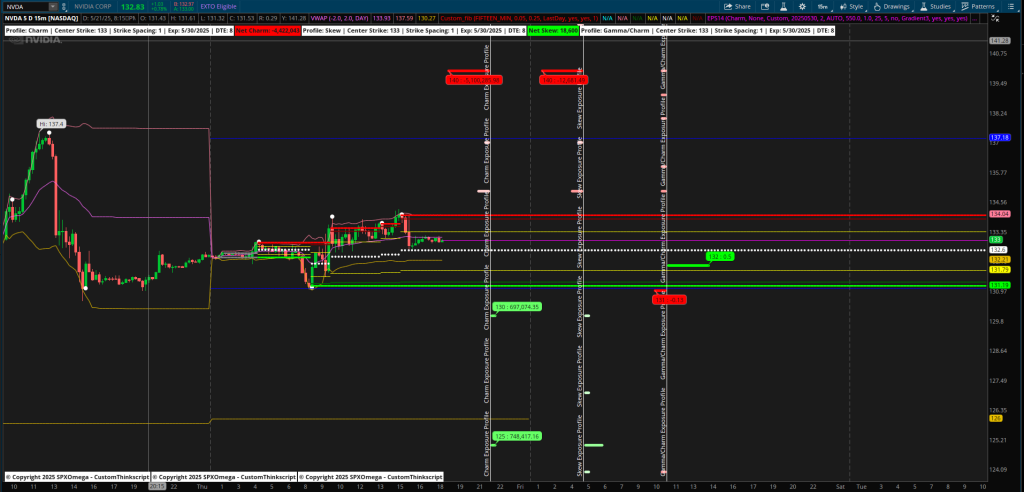1024x492 pixels.
Task: Click the 130 : 697,074.35 charm bubble
Action: coord(517,306)
